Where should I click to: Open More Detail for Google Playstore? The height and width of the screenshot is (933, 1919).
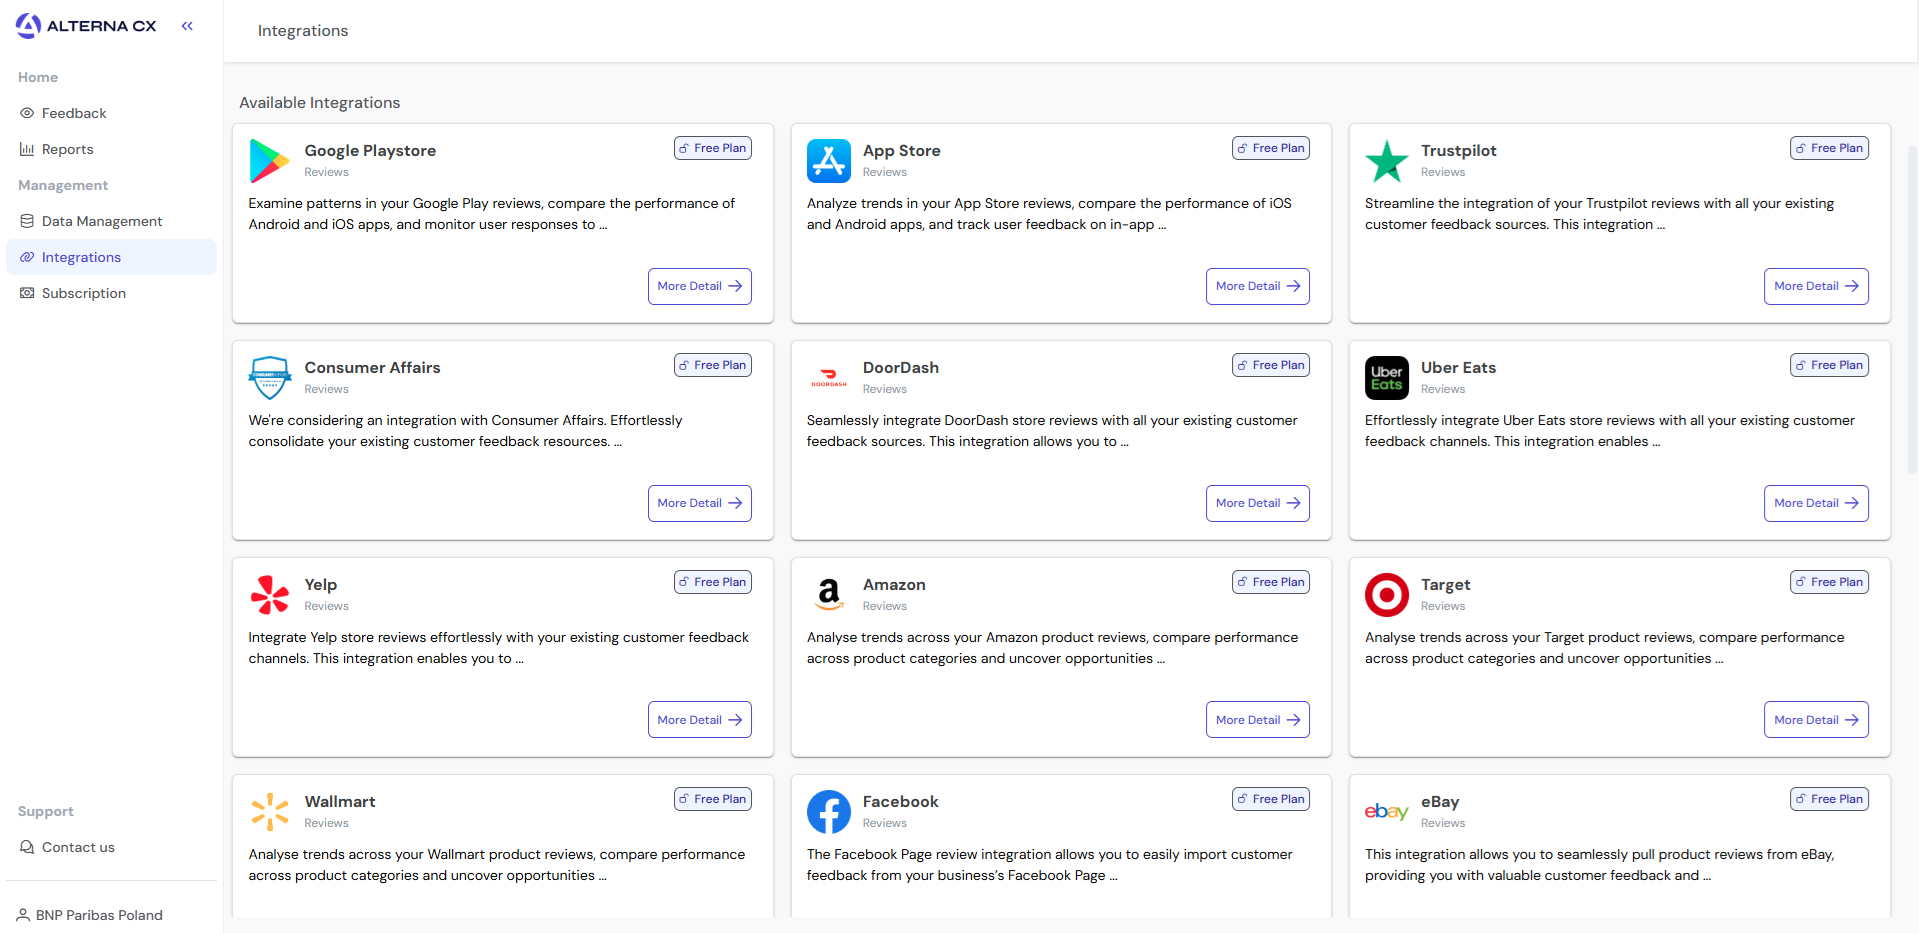pos(699,286)
